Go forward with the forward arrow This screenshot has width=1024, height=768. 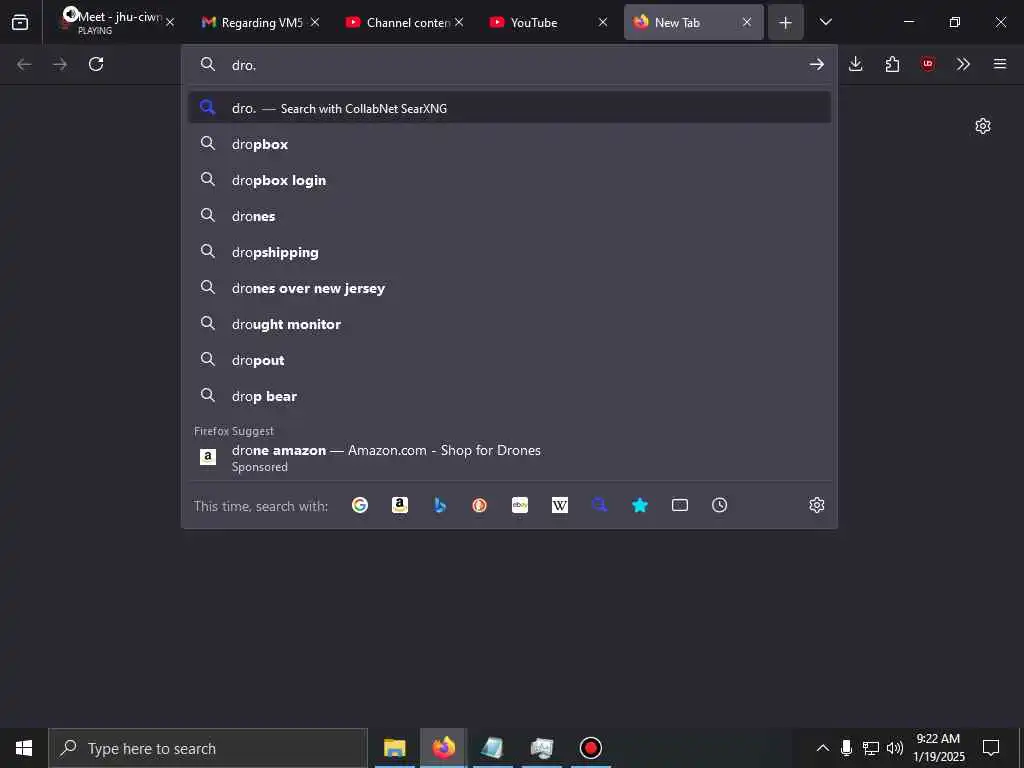pos(60,64)
